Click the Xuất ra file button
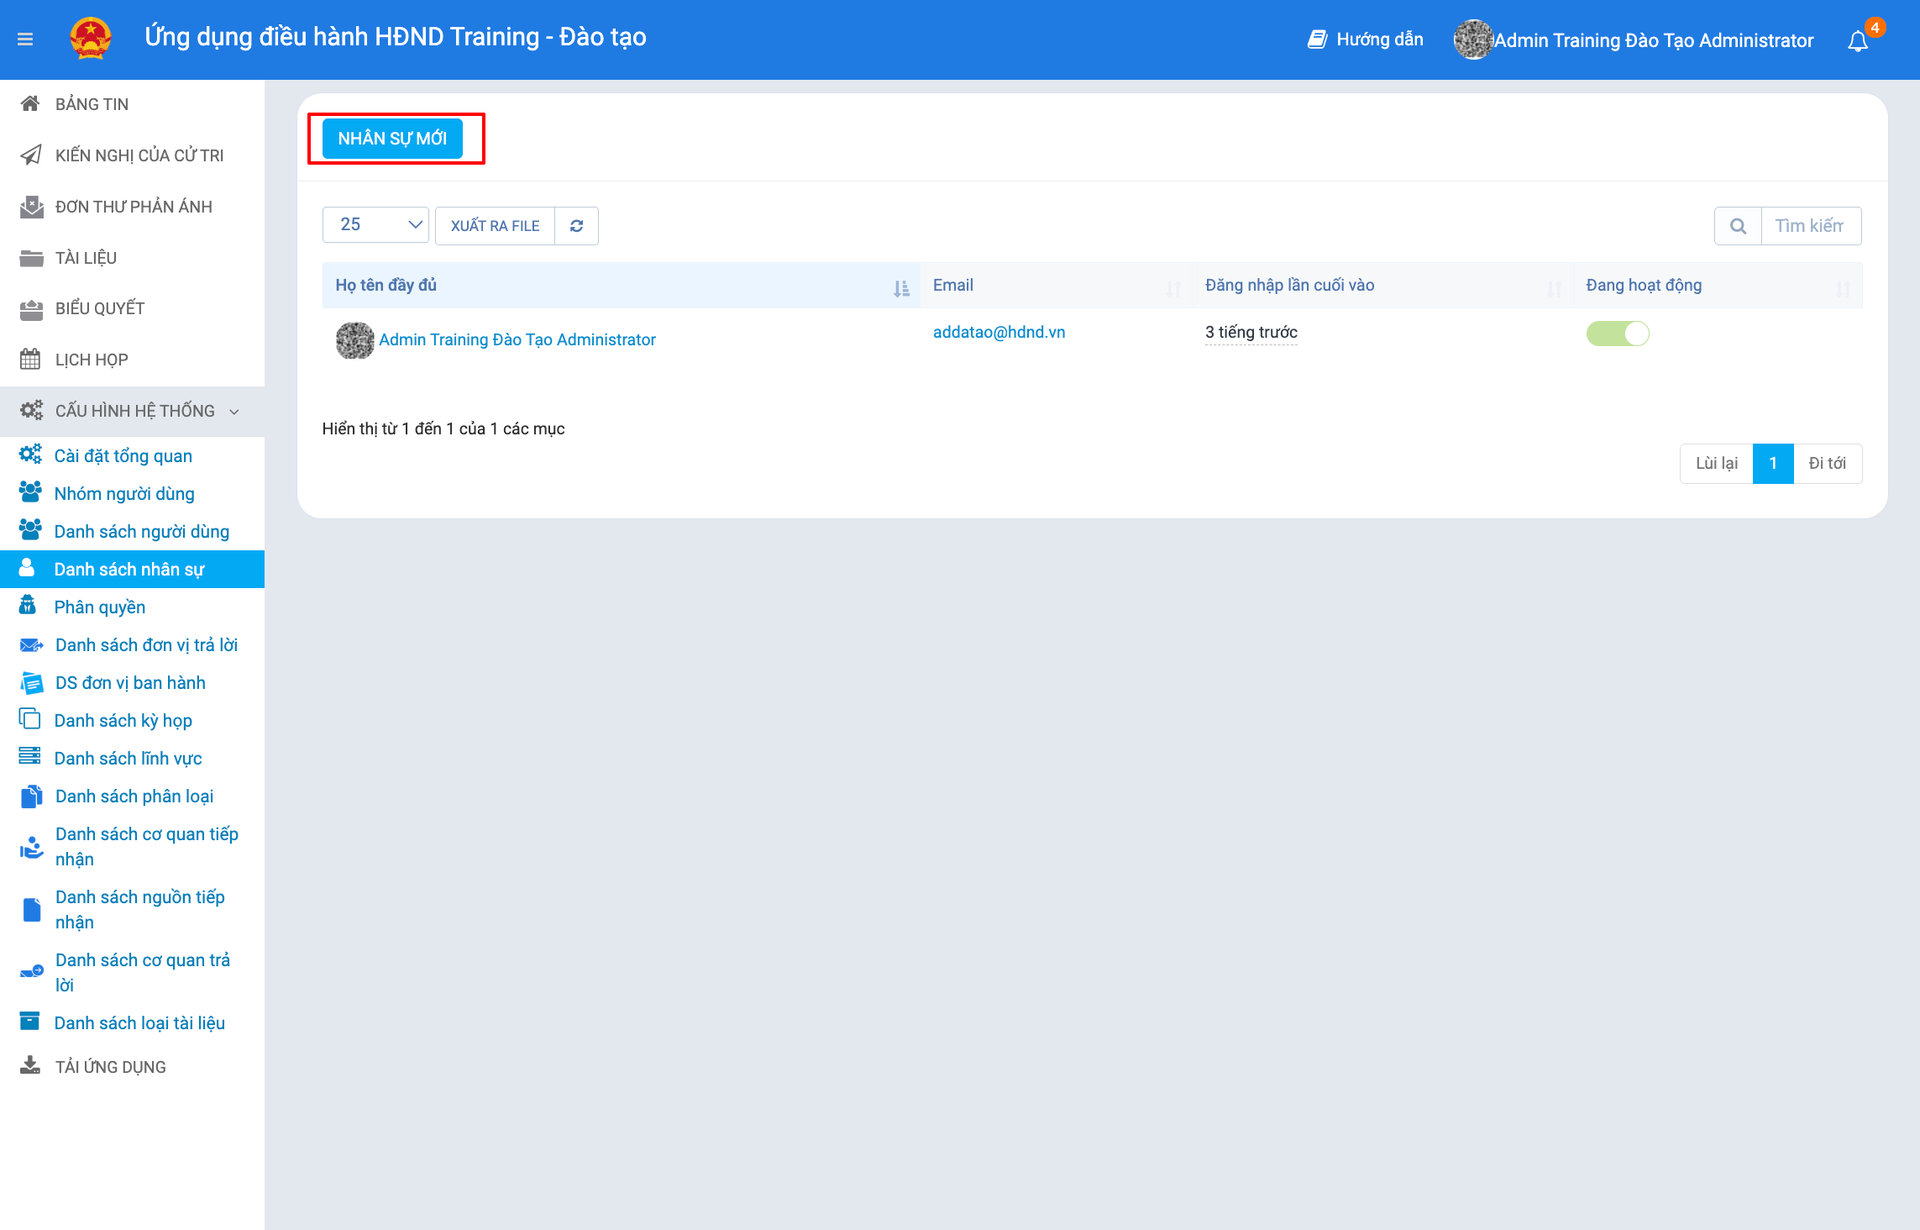 (x=495, y=226)
